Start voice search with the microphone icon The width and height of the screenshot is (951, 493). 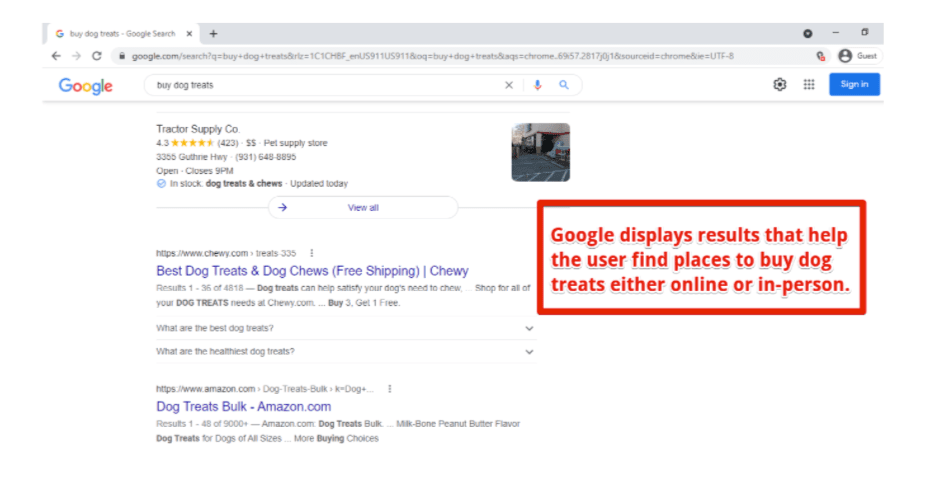[537, 85]
